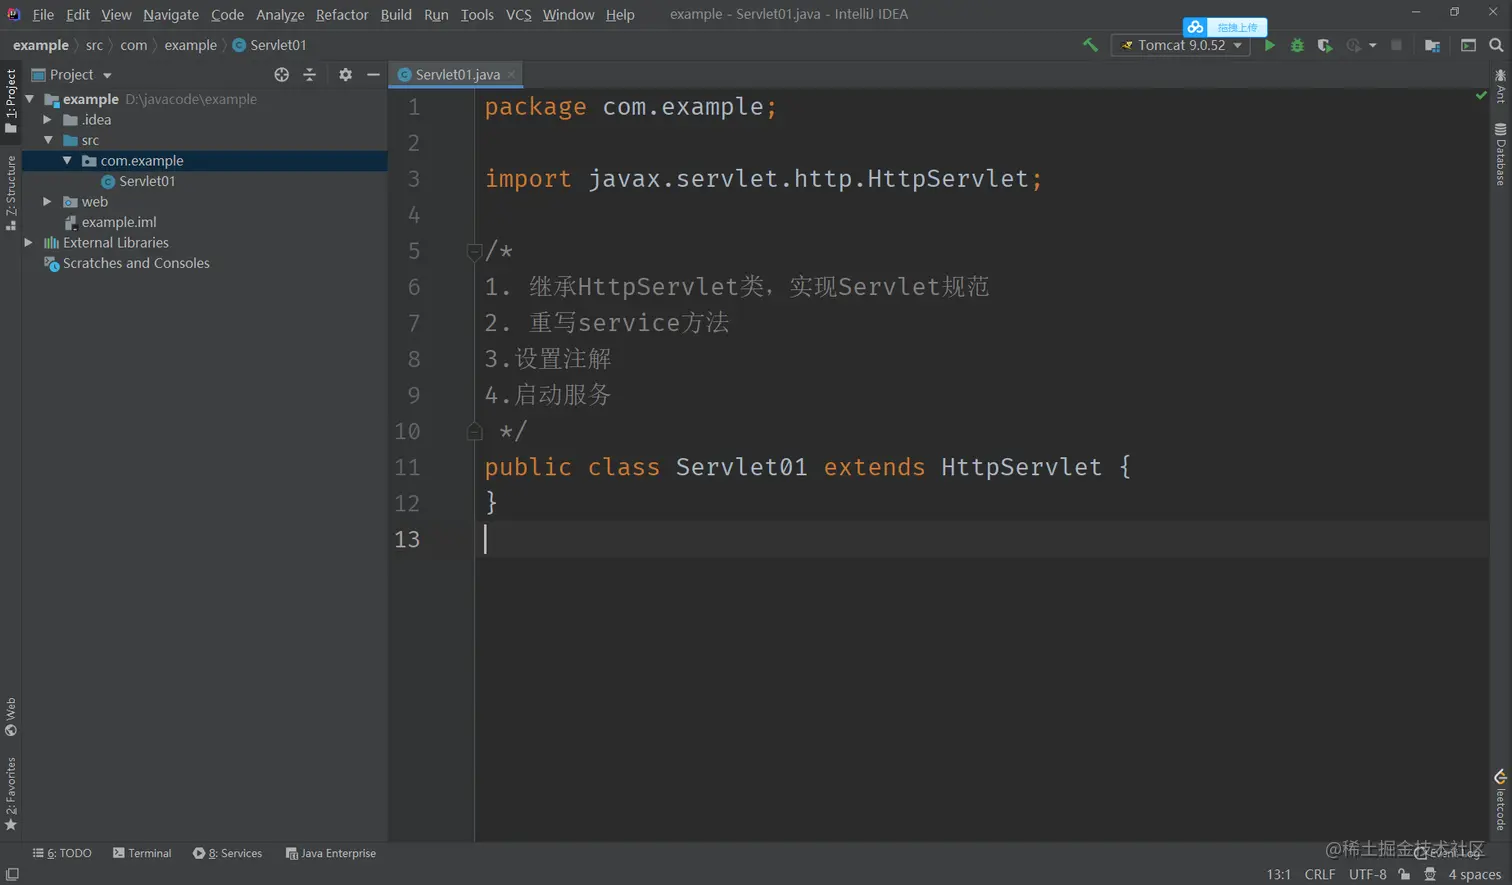1512x885 pixels.
Task: Expand the .idea folder
Action: pyautogui.click(x=47, y=120)
